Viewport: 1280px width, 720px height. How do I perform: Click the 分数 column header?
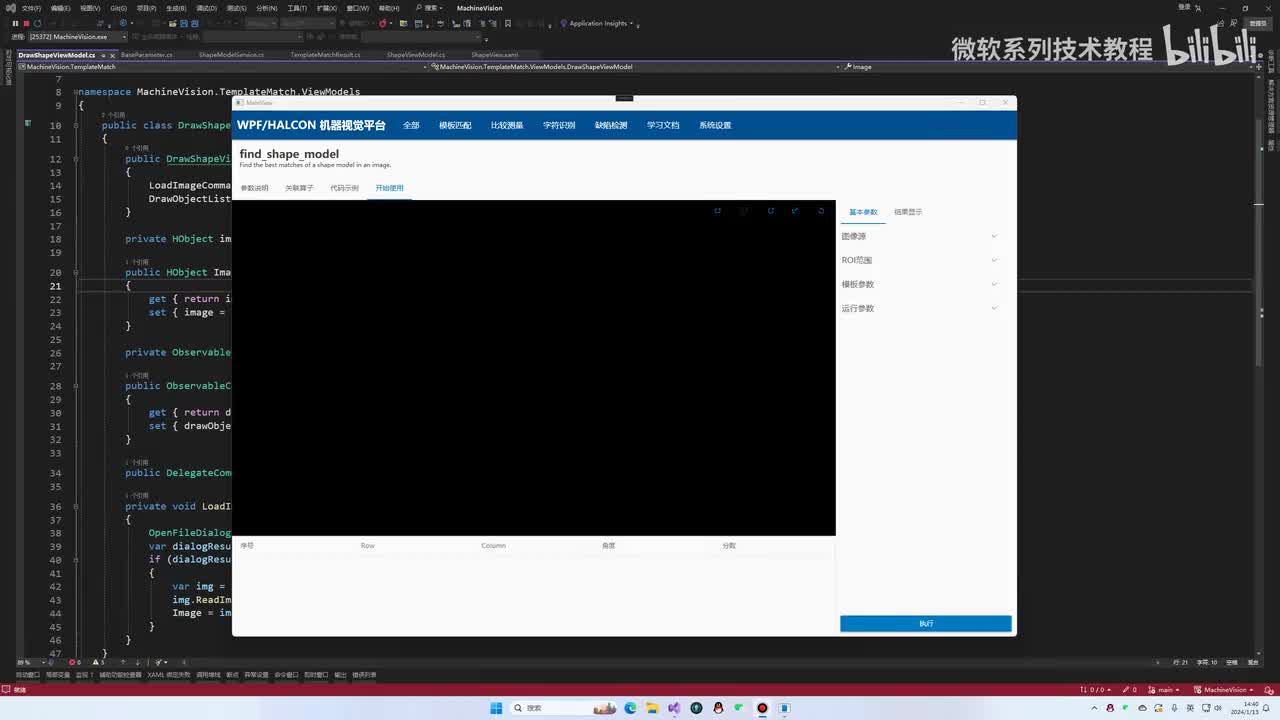729,546
